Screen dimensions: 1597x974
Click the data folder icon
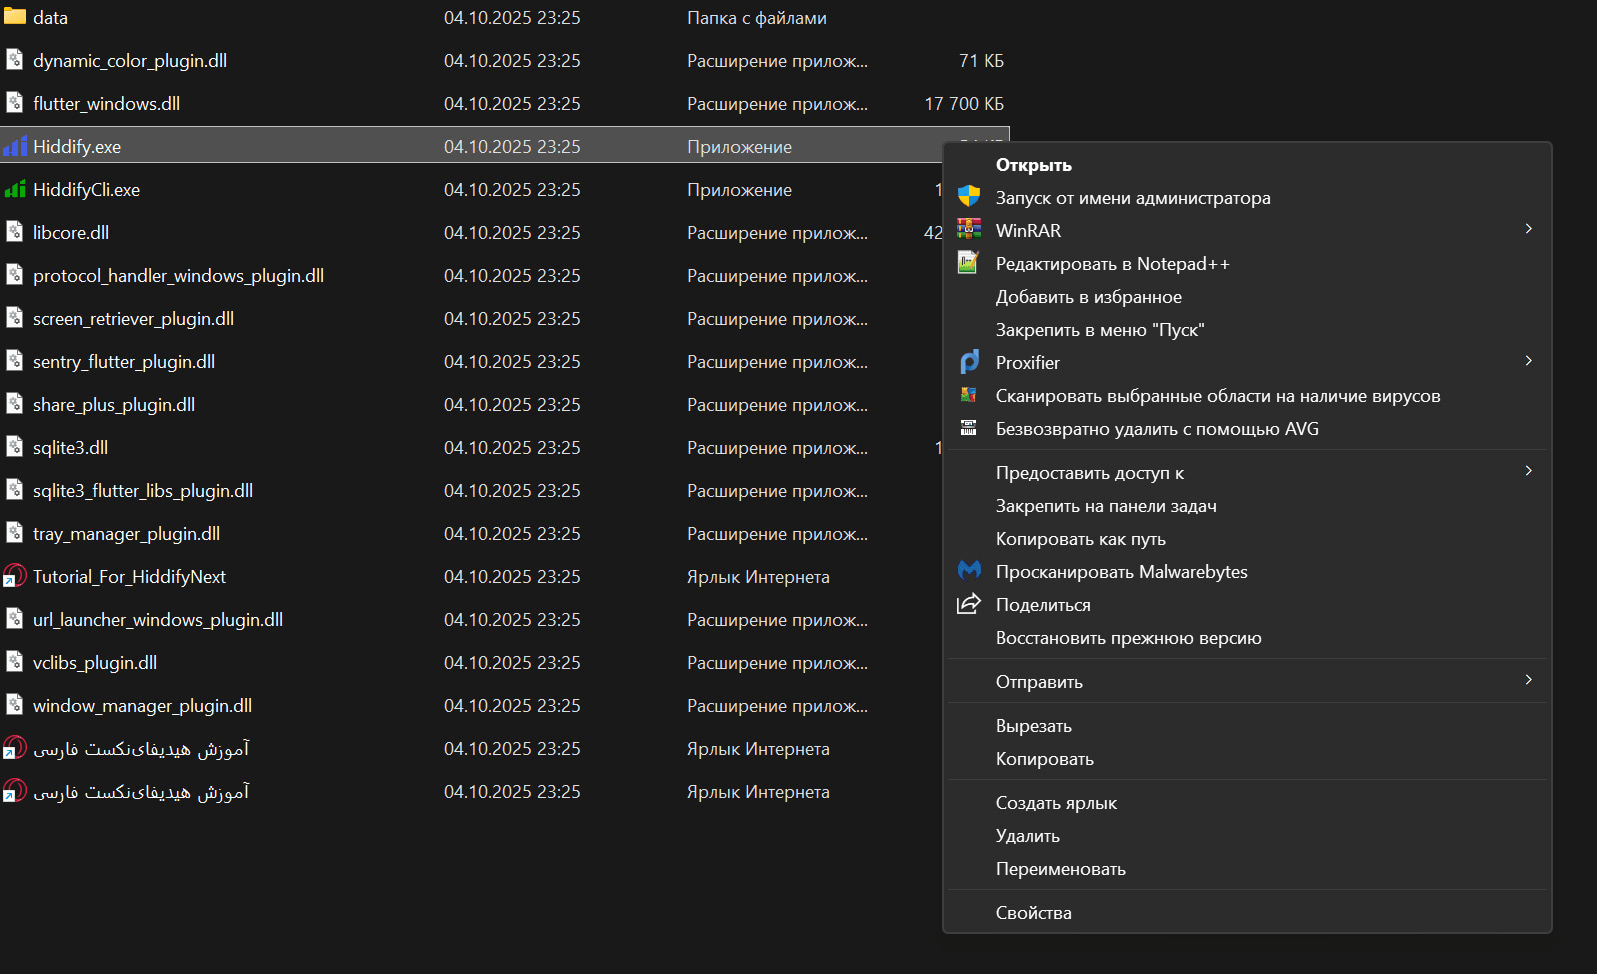click(x=15, y=17)
